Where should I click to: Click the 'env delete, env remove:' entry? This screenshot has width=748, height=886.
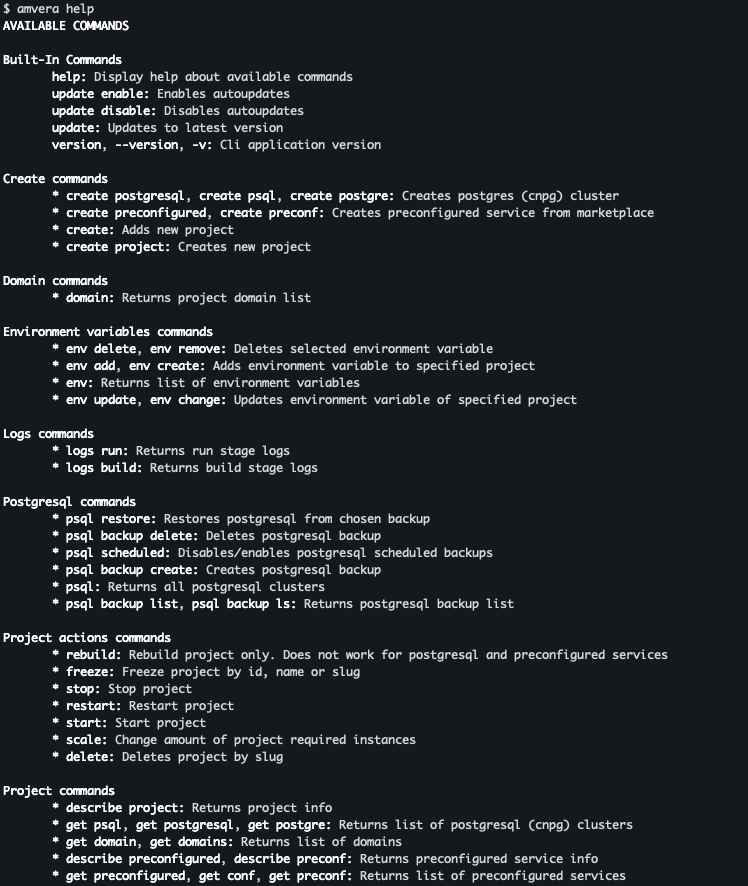pos(146,349)
